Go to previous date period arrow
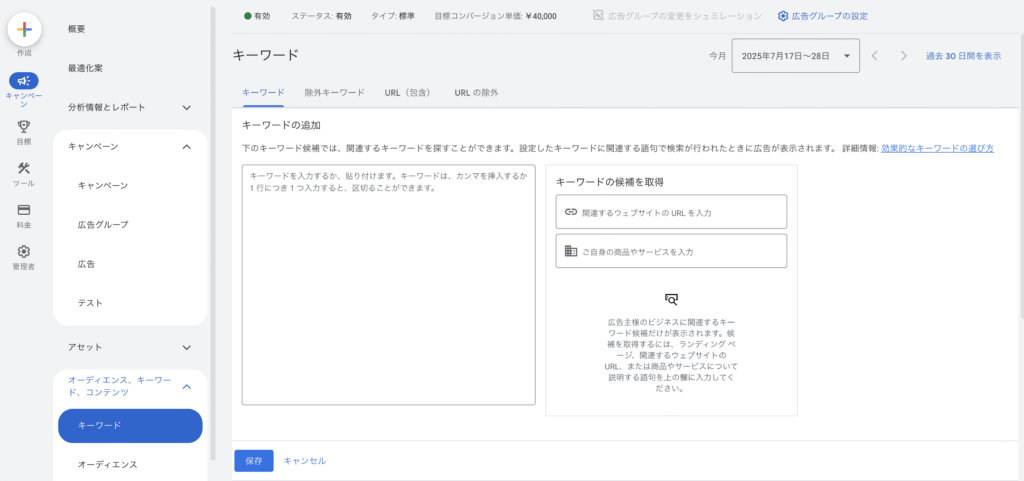1024x481 pixels. (874, 56)
